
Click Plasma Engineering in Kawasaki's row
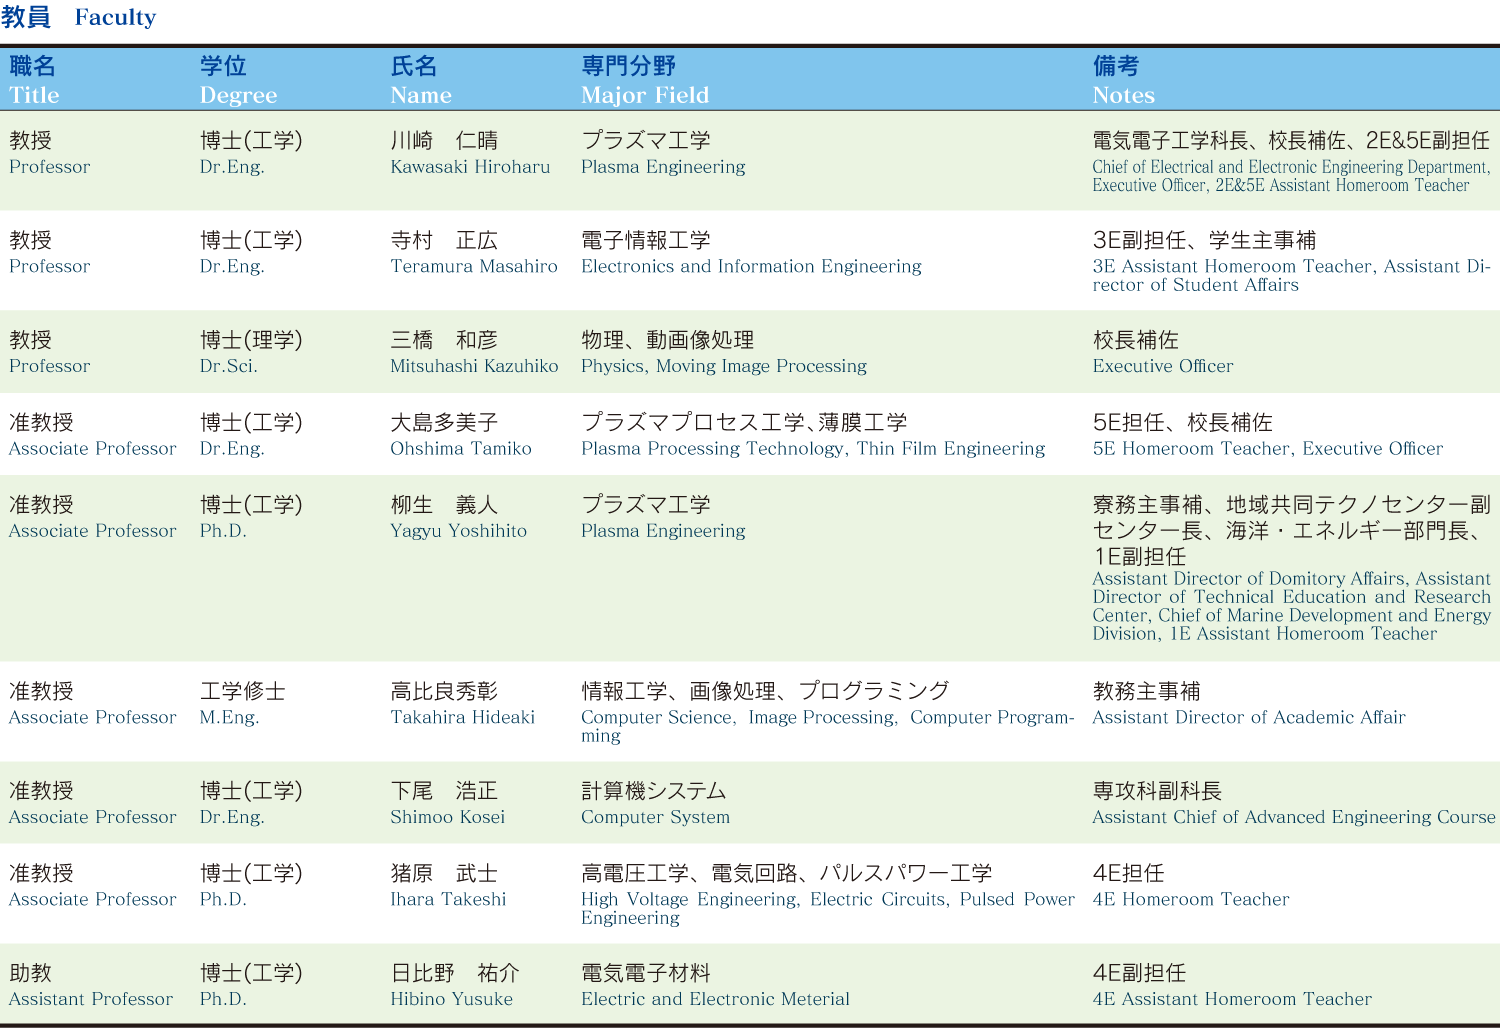663,167
